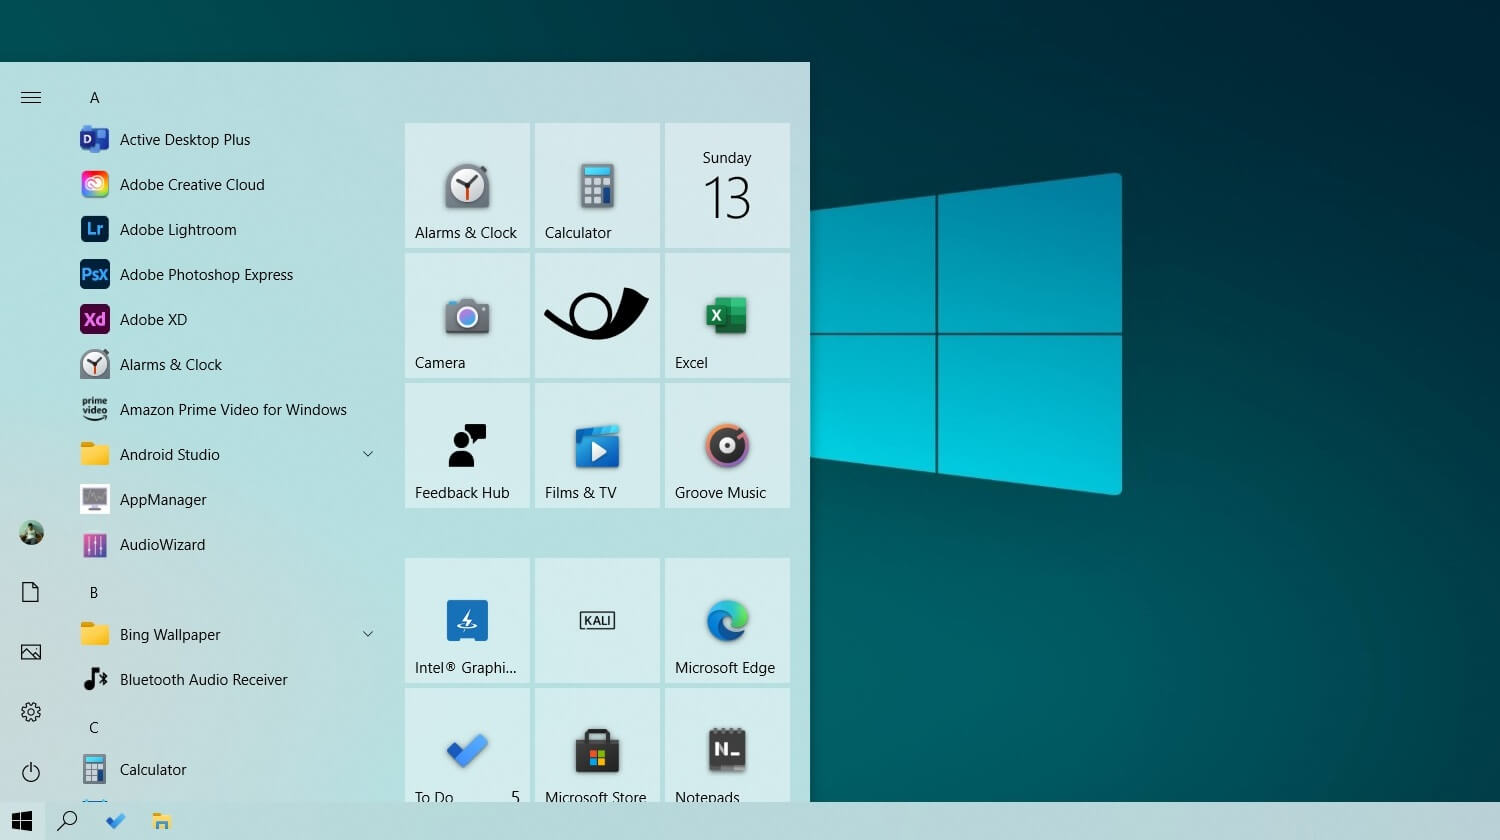Screen dimensions: 1500x840
Task: Open Calculator from the app list
Action: (x=228, y=770)
